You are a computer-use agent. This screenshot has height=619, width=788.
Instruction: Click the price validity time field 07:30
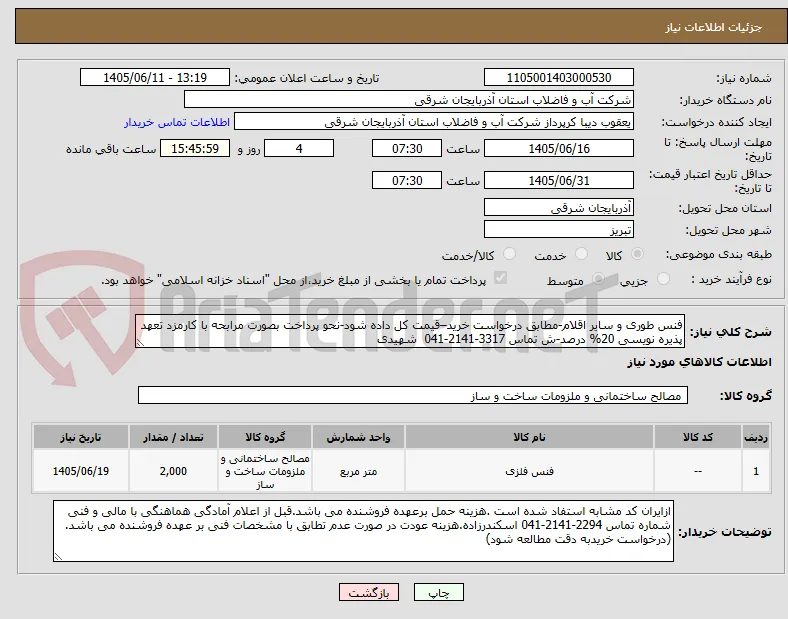[x=407, y=180]
